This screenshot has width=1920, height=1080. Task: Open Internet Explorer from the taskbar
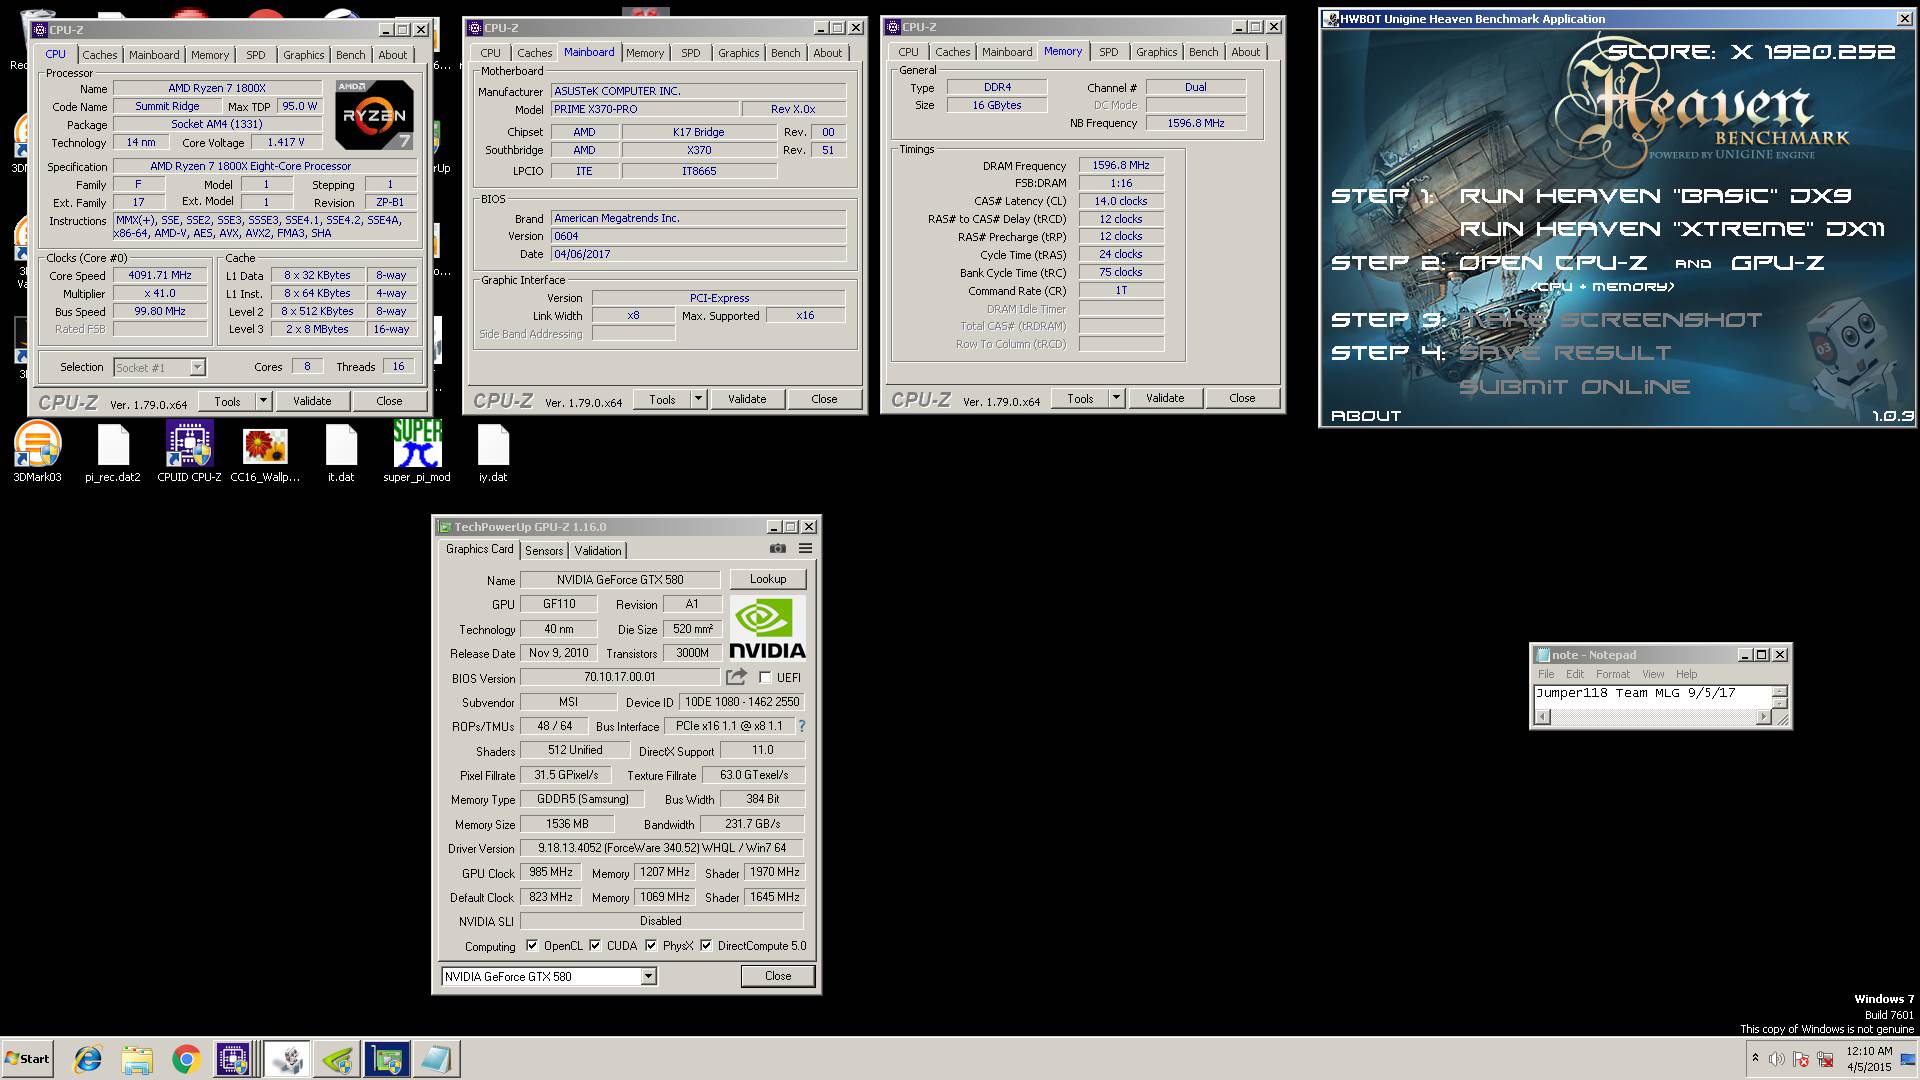pyautogui.click(x=88, y=1059)
